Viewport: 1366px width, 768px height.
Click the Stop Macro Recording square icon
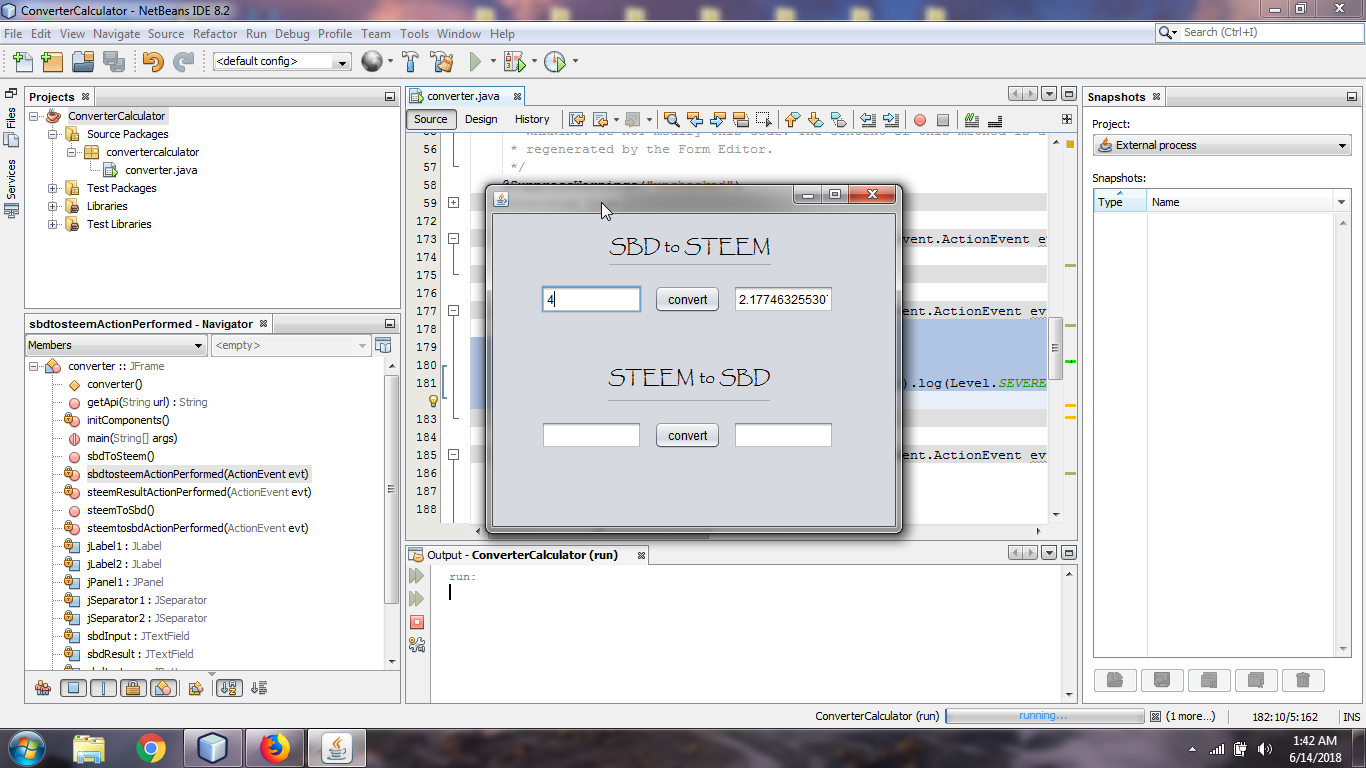click(942, 120)
